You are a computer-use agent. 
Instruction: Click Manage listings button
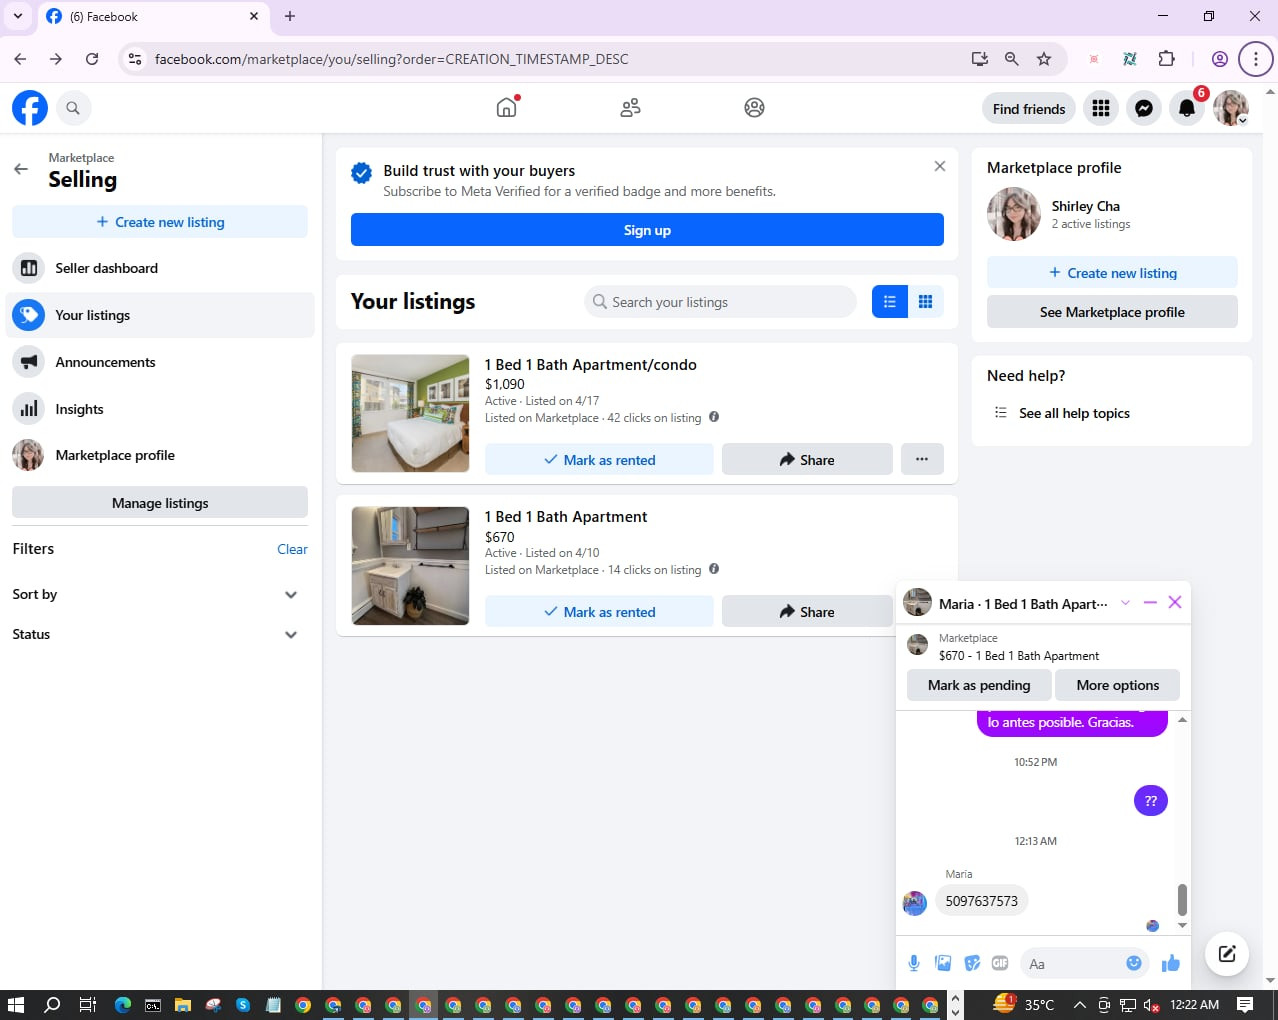click(160, 503)
